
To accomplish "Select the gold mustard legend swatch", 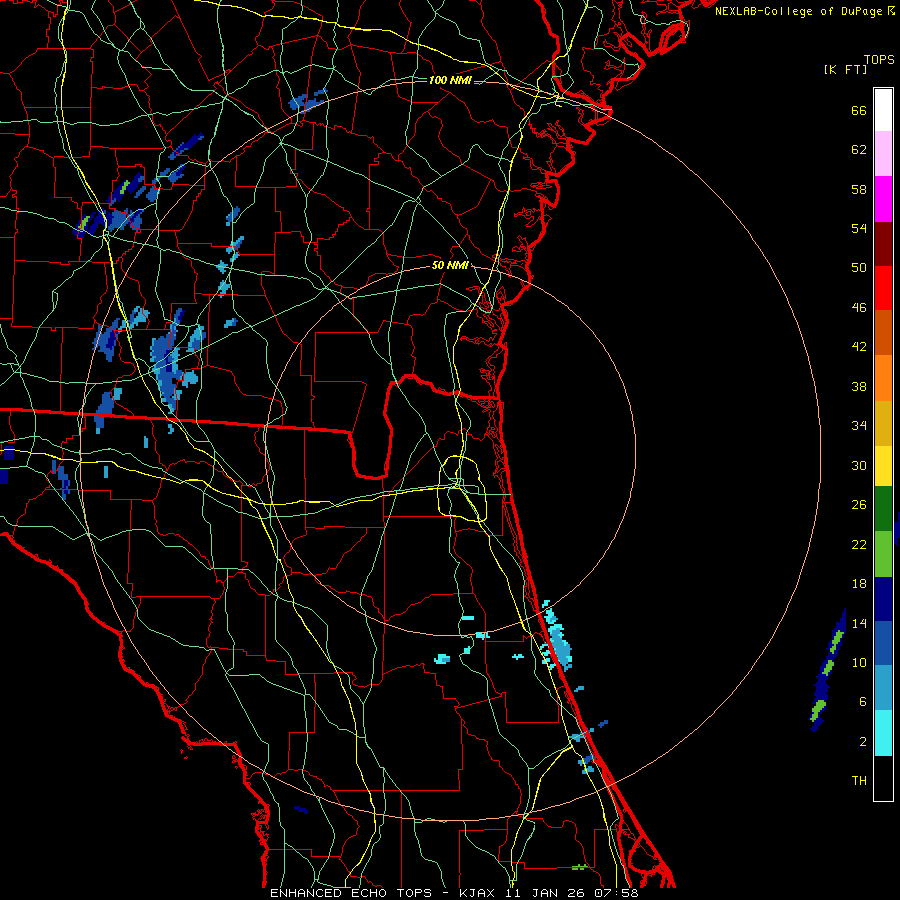I will [883, 423].
